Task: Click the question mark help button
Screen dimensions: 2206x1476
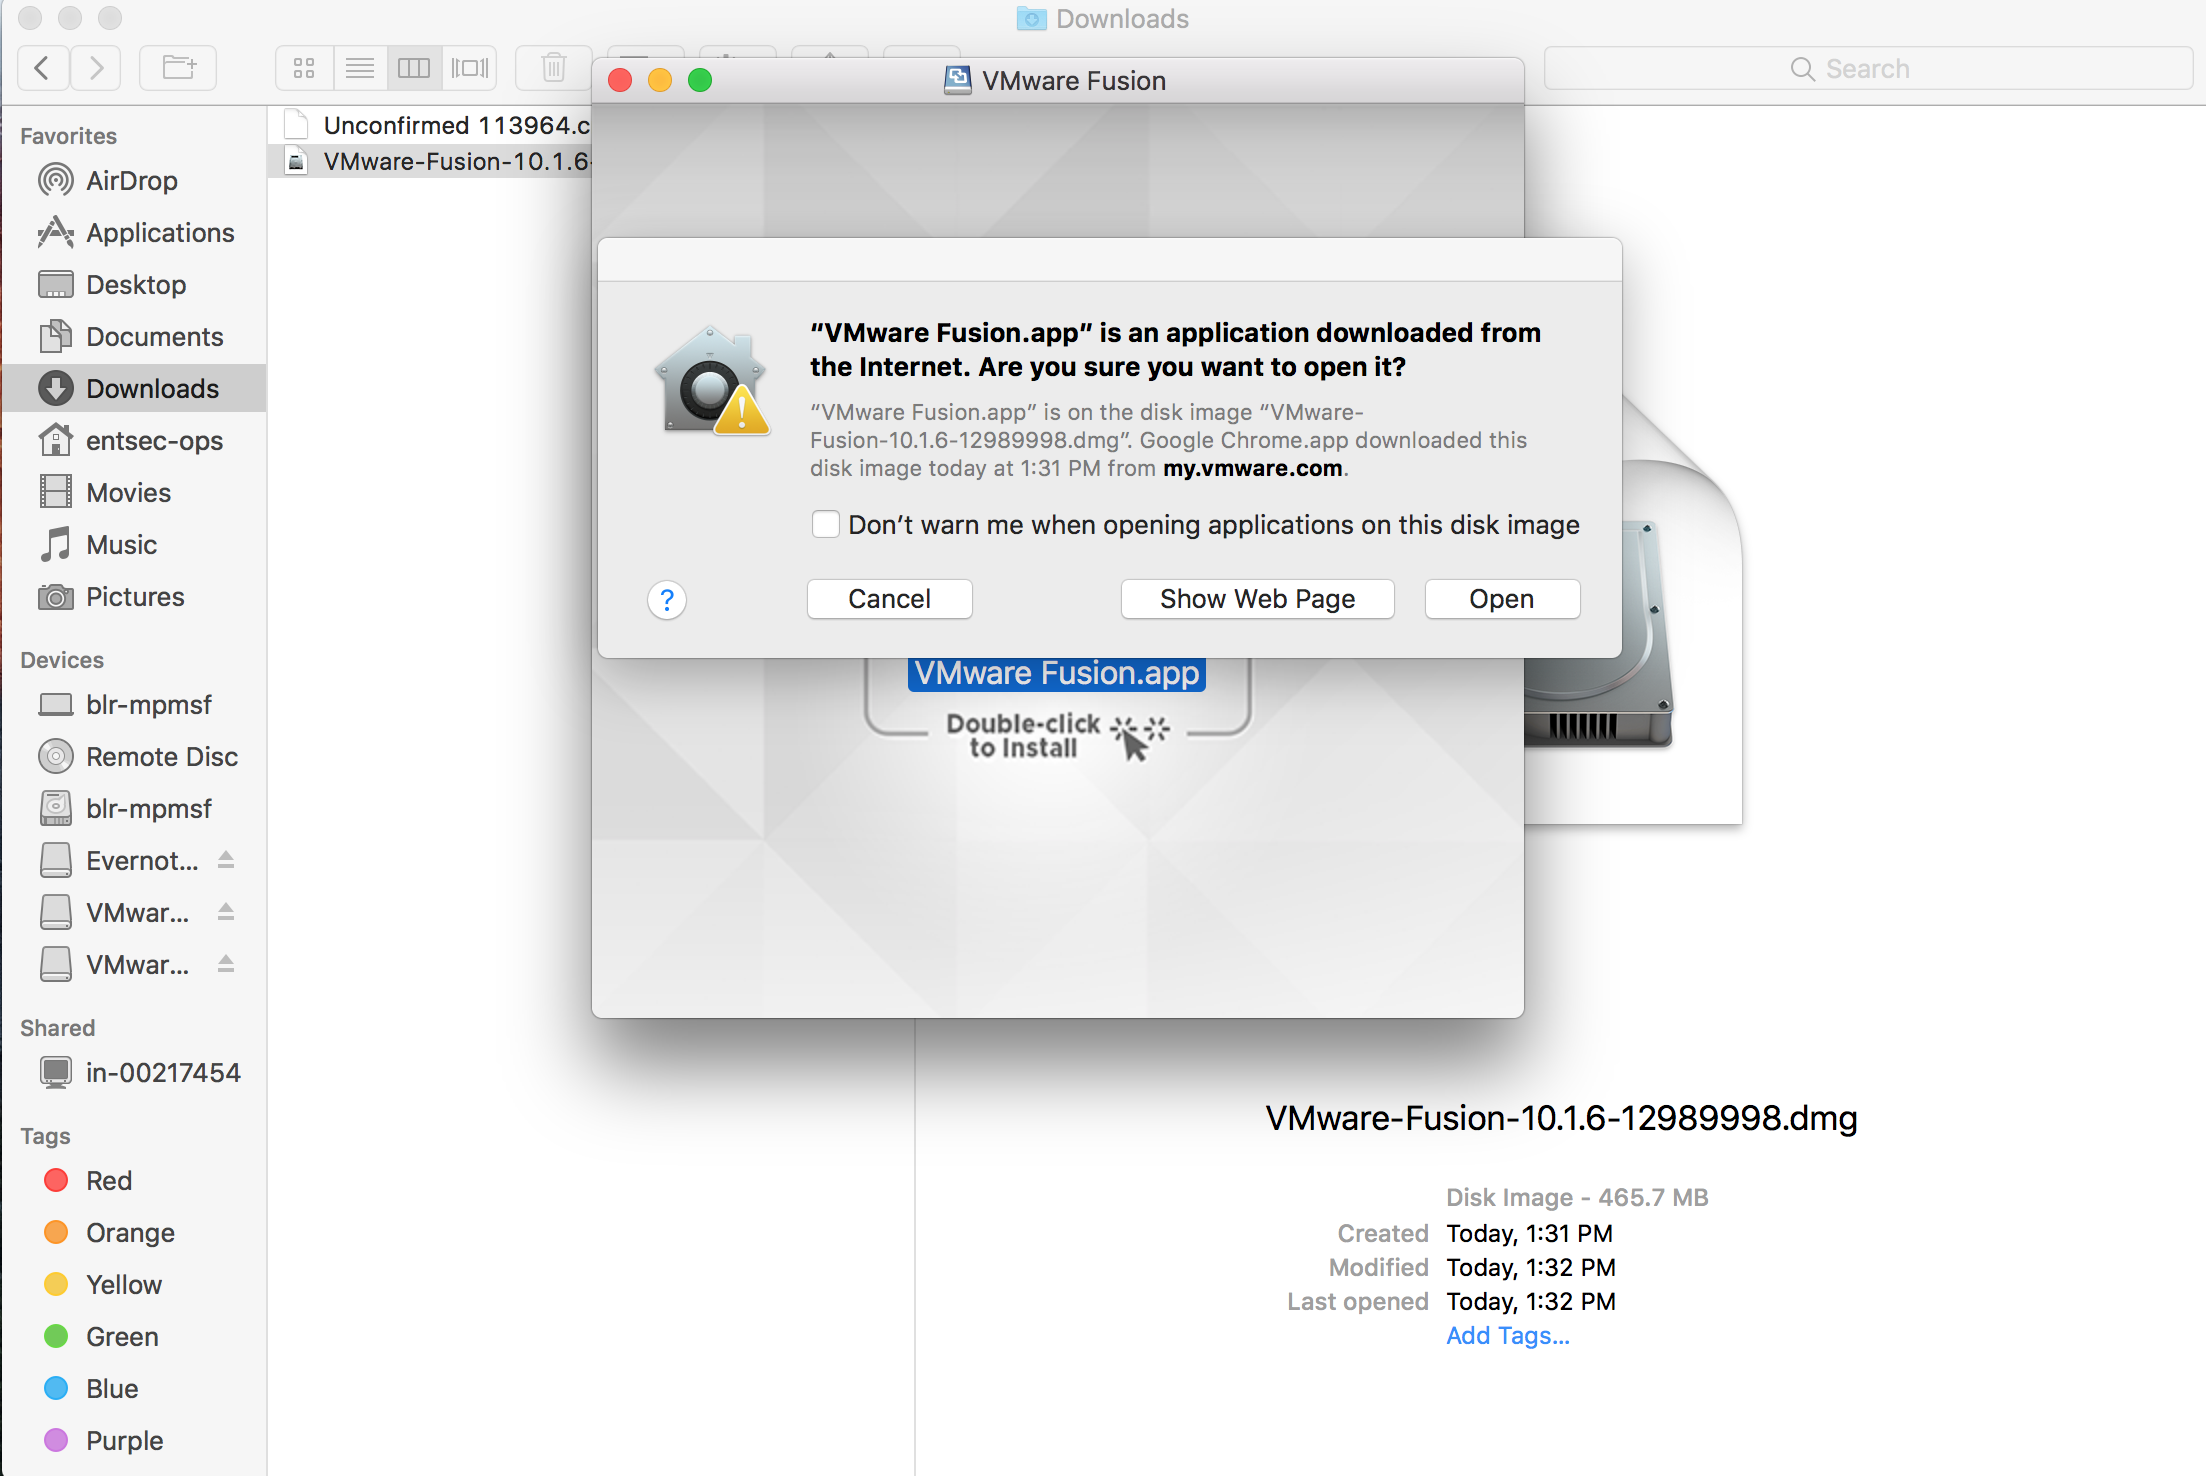Action: pyautogui.click(x=667, y=600)
